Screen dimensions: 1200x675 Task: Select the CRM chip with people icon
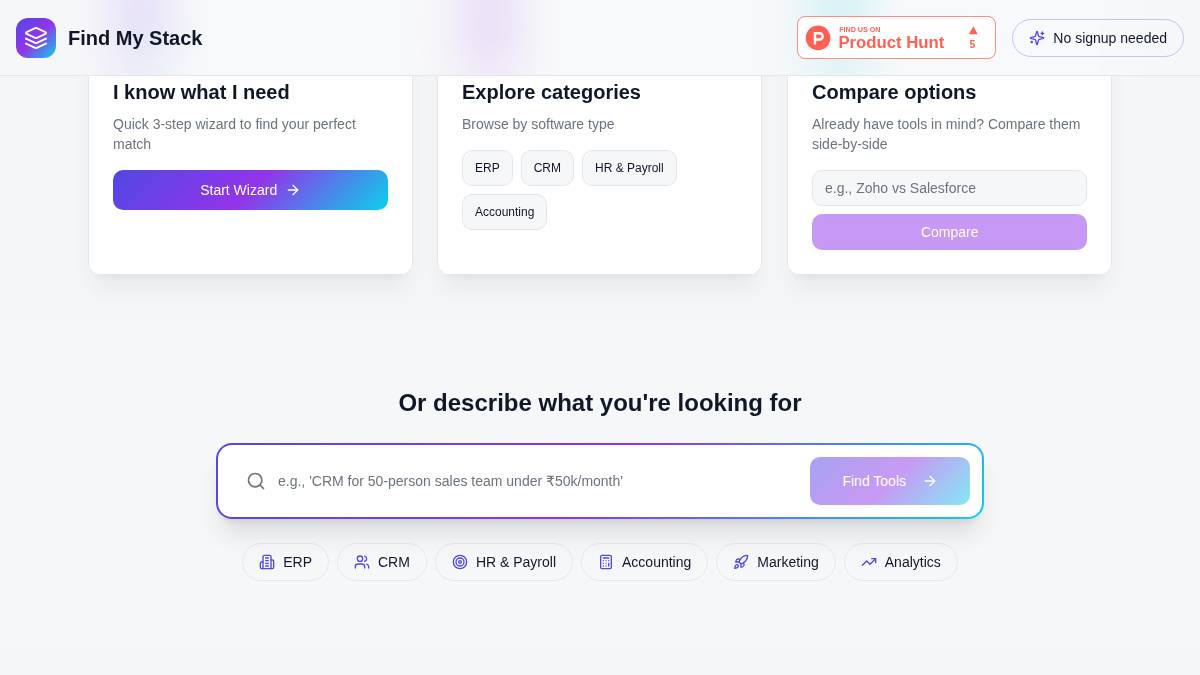point(382,562)
